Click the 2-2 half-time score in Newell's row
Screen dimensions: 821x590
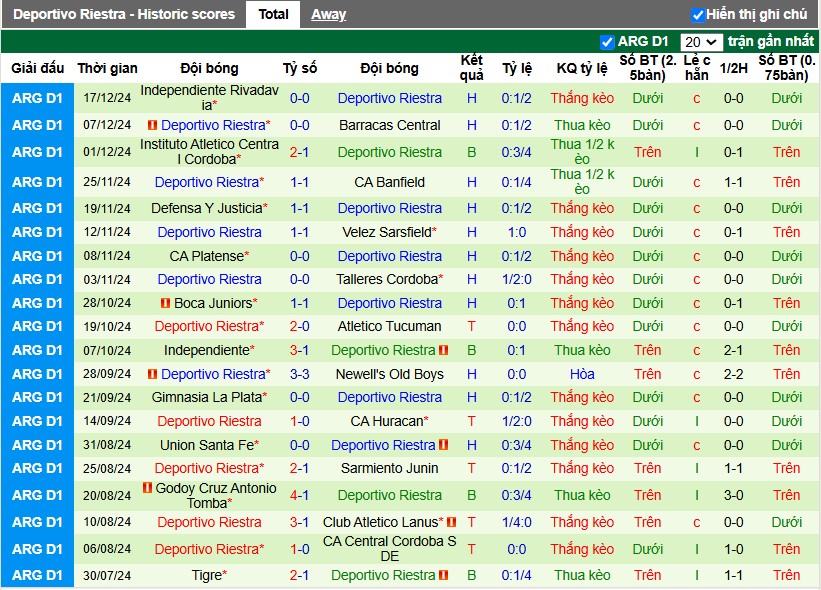[733, 374]
